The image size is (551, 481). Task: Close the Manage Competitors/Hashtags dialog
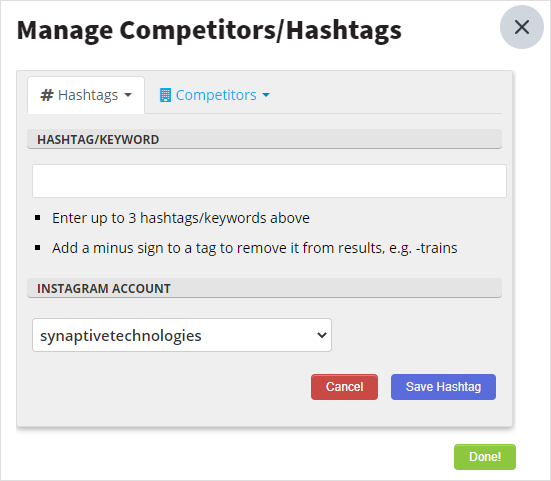(521, 27)
